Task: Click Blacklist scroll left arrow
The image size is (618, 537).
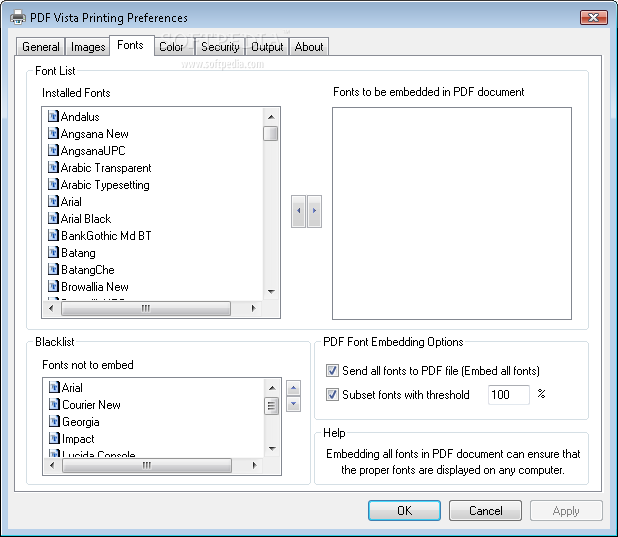Action: click(x=52, y=465)
